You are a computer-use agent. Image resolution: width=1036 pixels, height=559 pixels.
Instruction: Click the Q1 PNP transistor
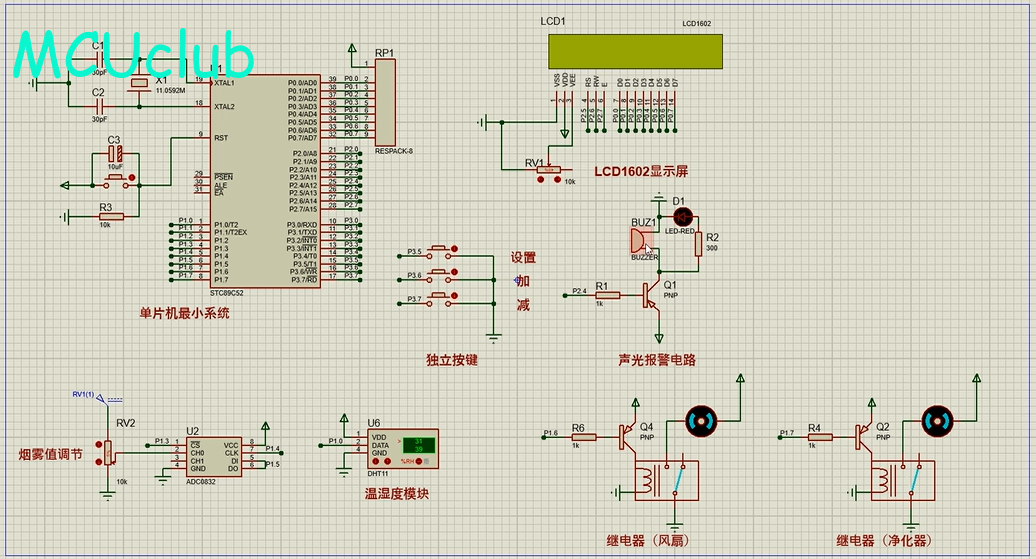[x=651, y=295]
